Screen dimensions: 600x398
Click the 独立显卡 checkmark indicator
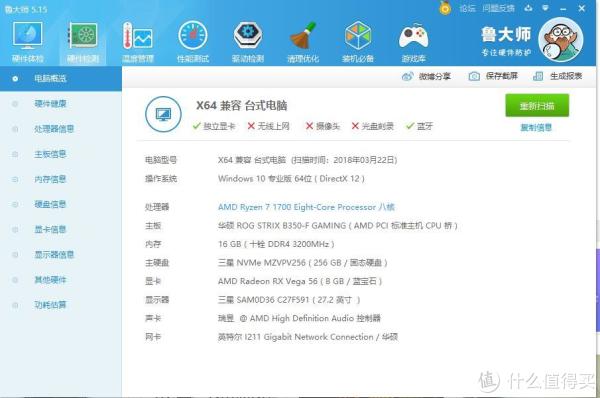click(x=214, y=126)
